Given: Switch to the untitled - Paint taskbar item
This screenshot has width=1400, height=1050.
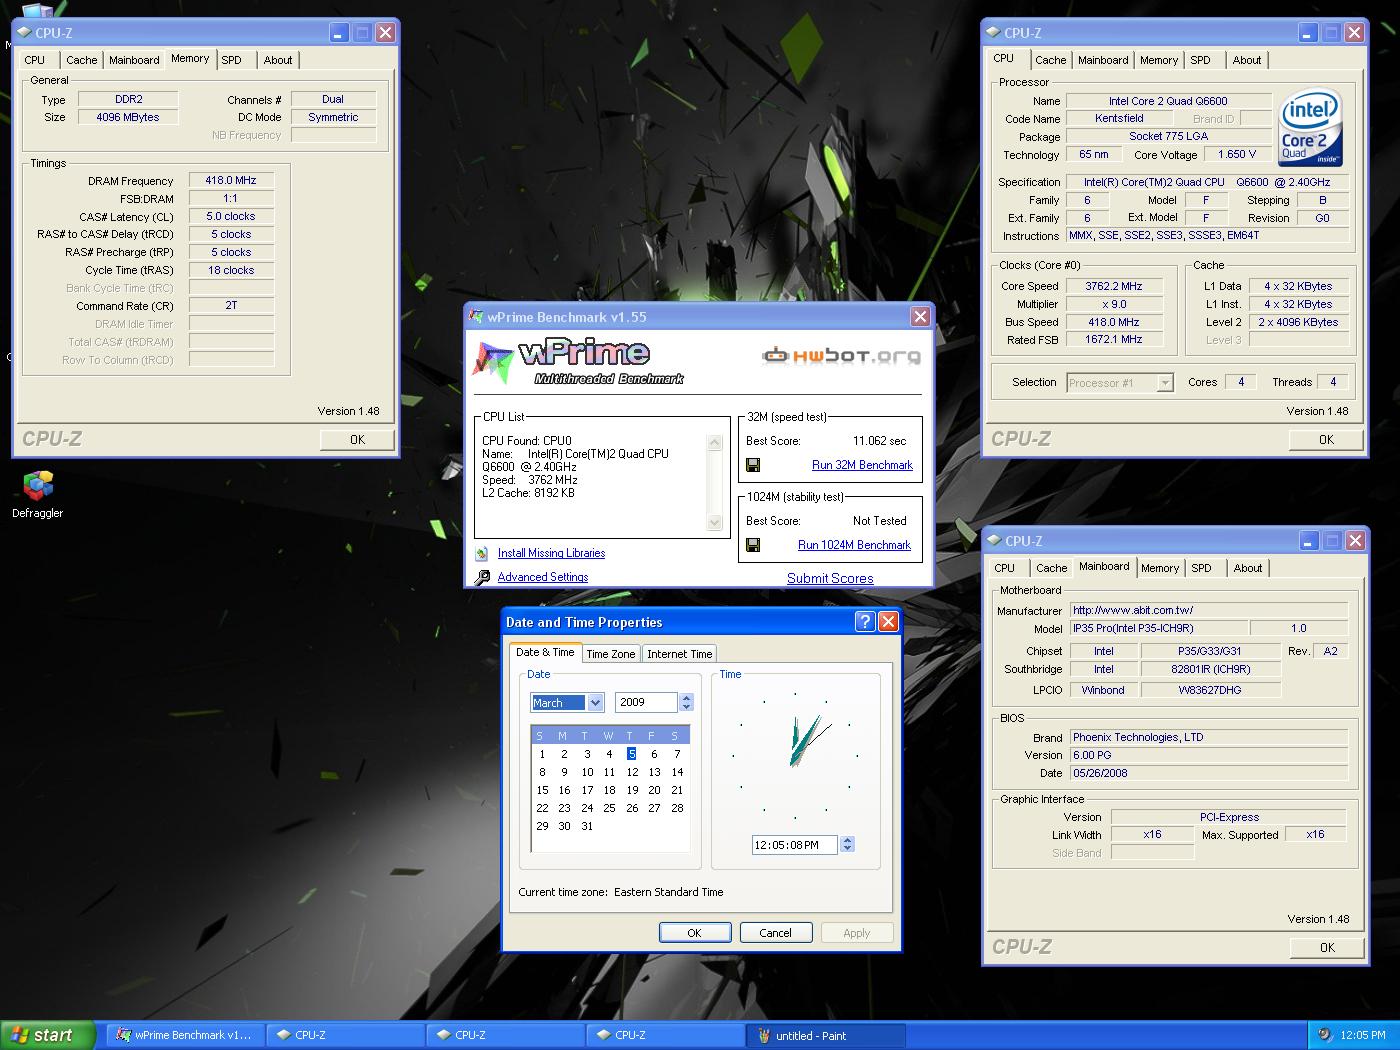Looking at the screenshot, I should tap(826, 1035).
